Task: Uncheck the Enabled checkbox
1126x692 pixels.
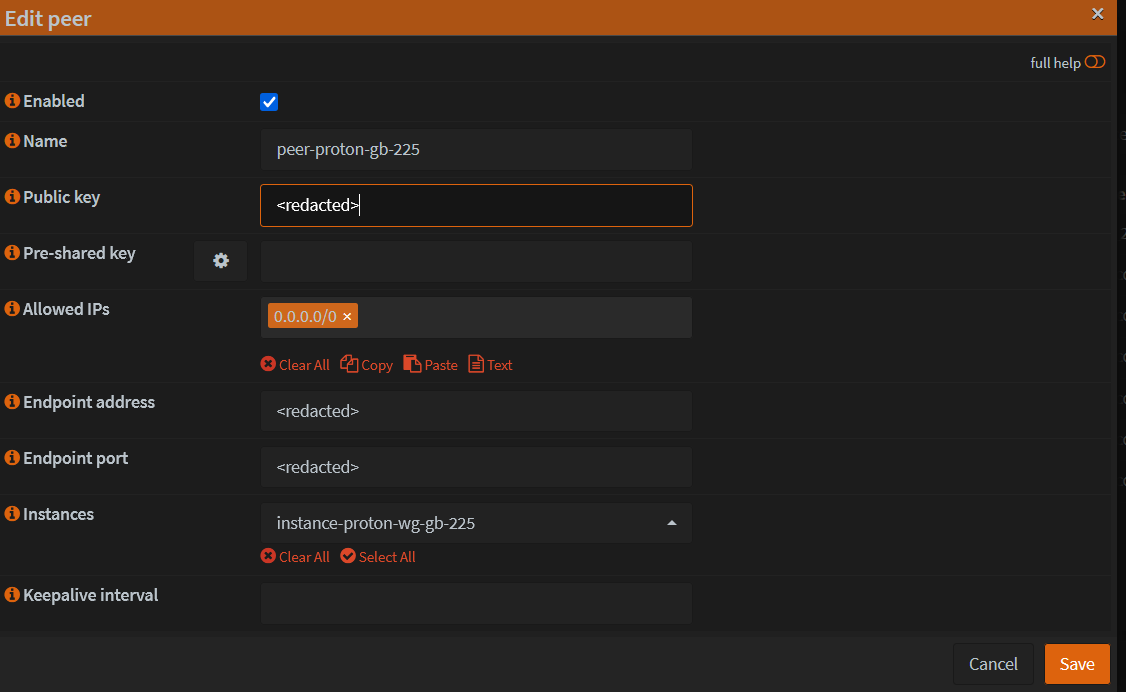Action: click(x=268, y=101)
